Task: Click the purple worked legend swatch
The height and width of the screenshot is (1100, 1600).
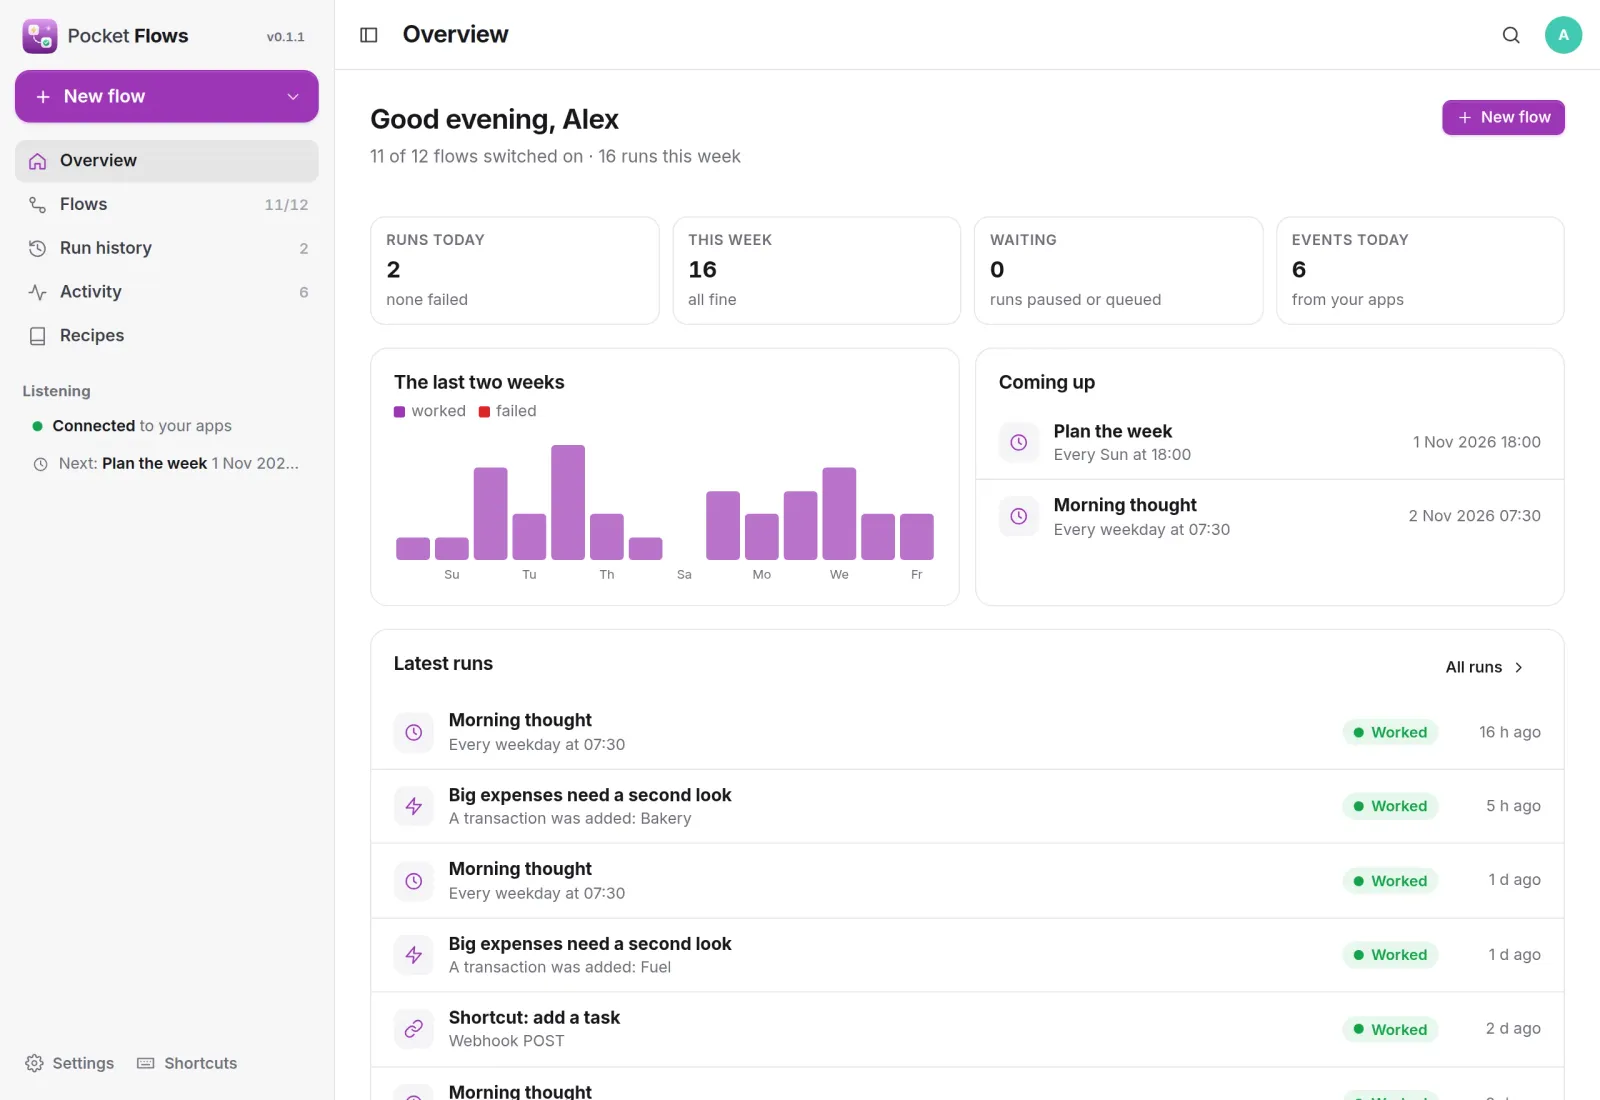Action: (400, 412)
